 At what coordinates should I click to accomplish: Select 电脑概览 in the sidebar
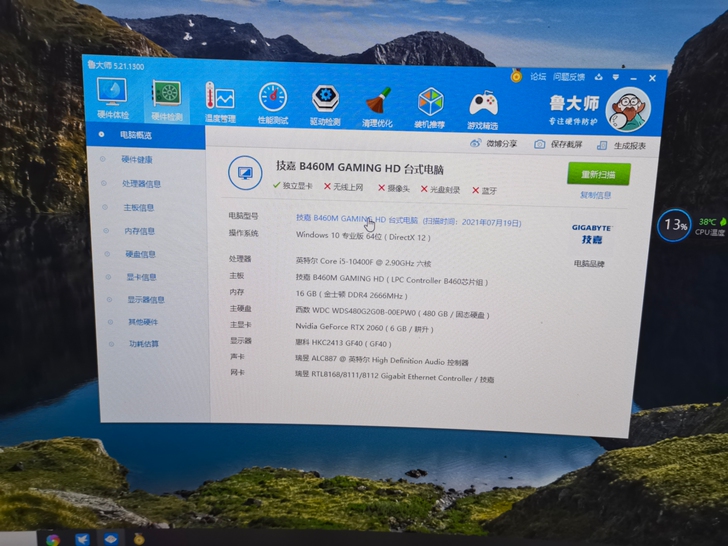(145, 135)
